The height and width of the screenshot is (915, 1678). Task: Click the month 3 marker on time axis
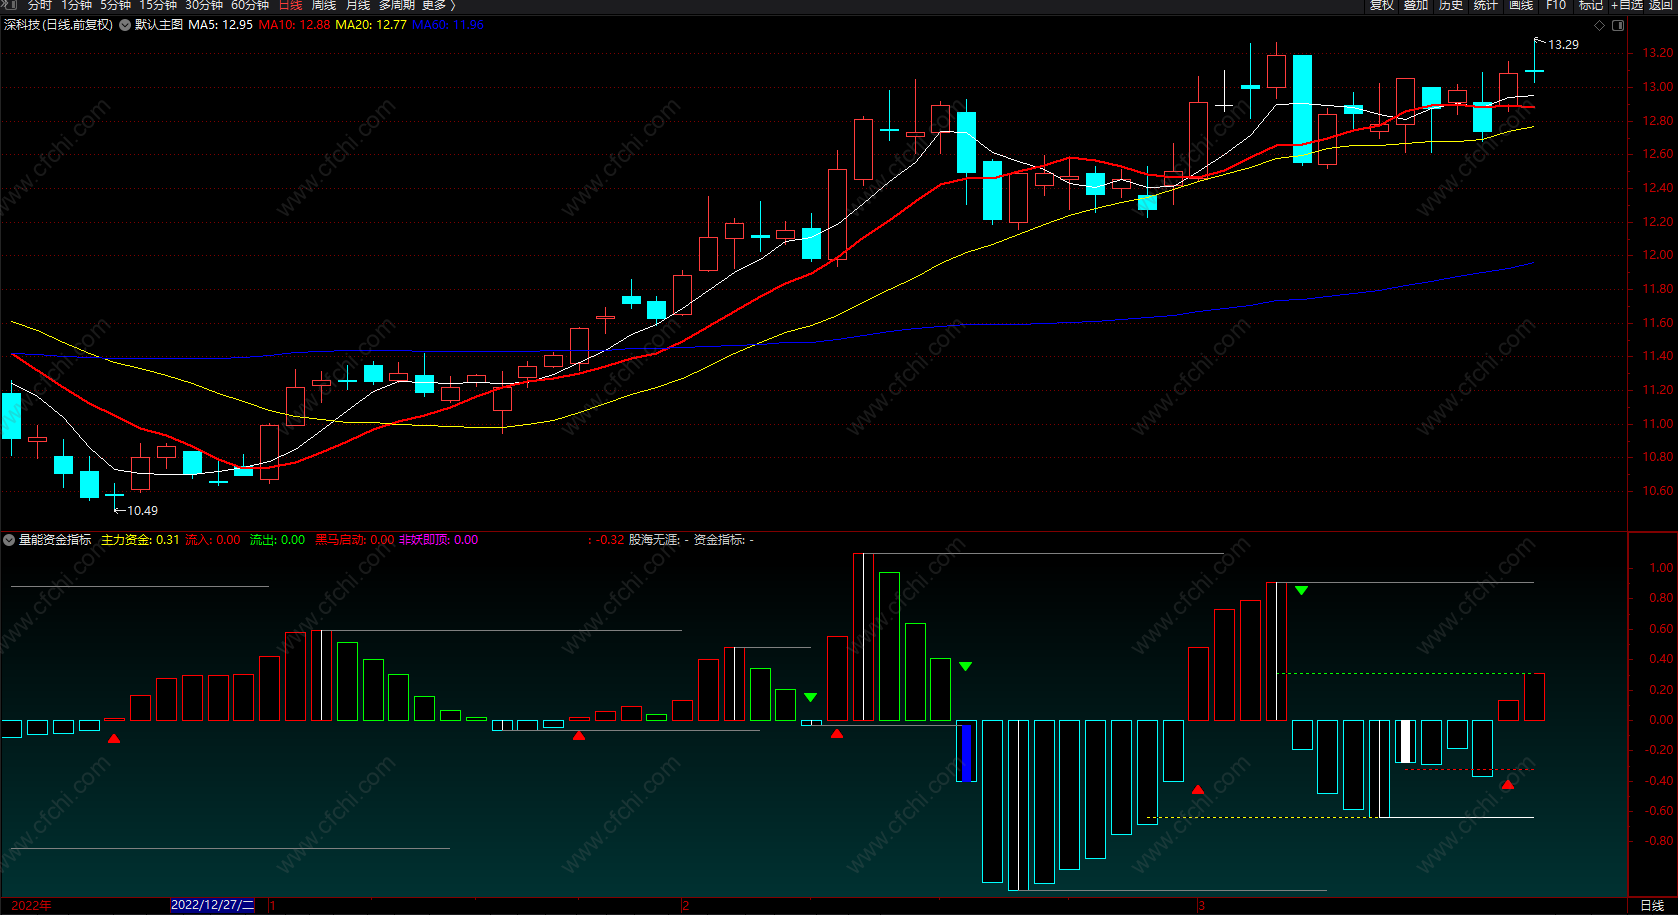click(1201, 905)
